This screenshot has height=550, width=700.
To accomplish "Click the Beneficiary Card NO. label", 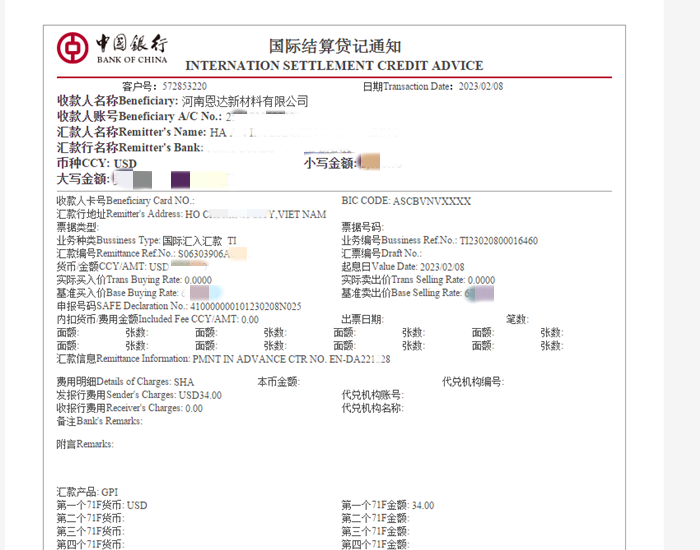I will 125,201.
